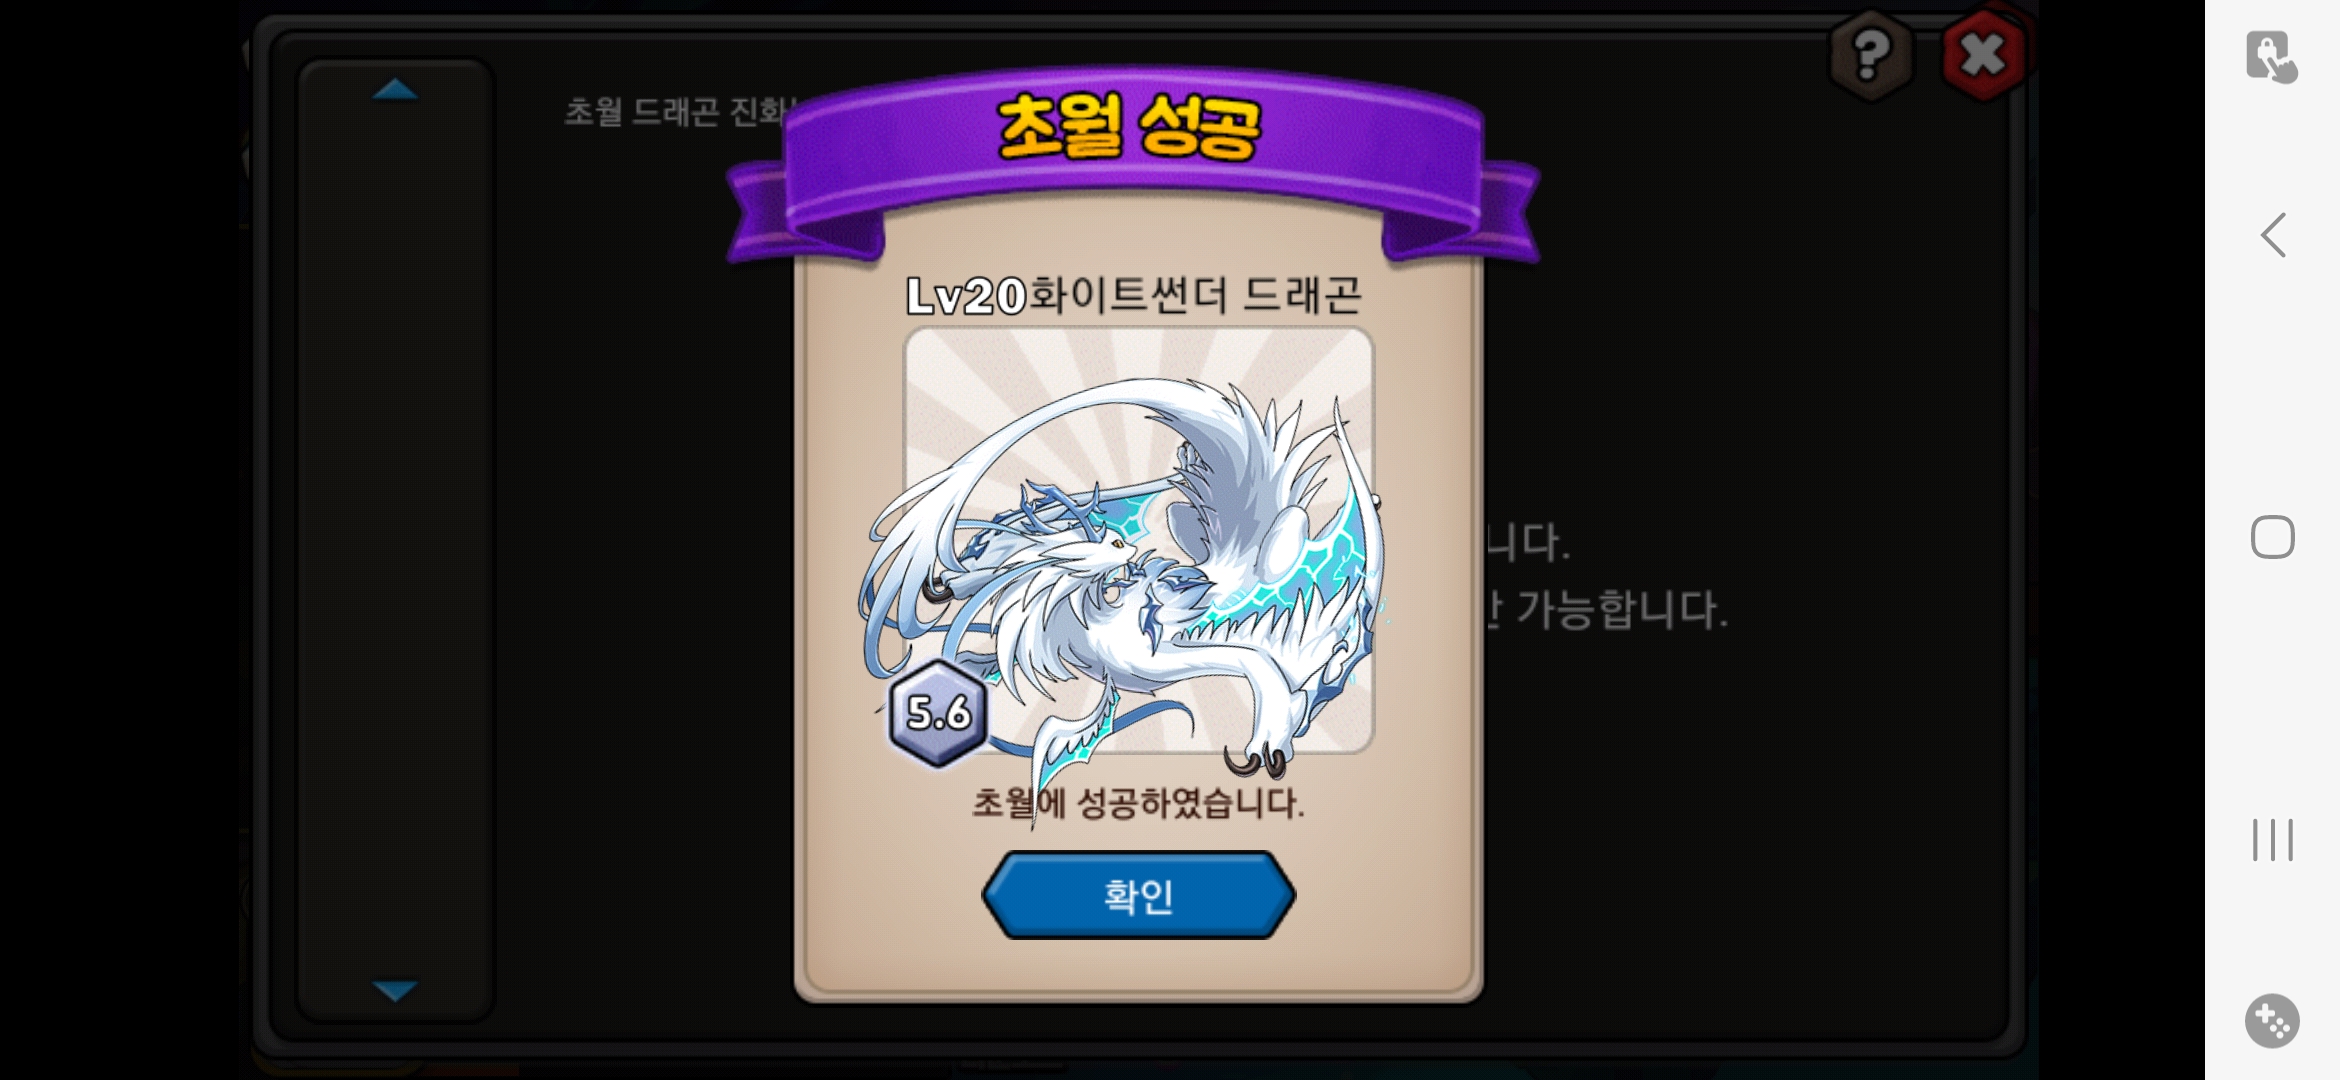Confirm with the blue 확인 button
Image resolution: width=2340 pixels, height=1080 pixels.
[x=1138, y=895]
